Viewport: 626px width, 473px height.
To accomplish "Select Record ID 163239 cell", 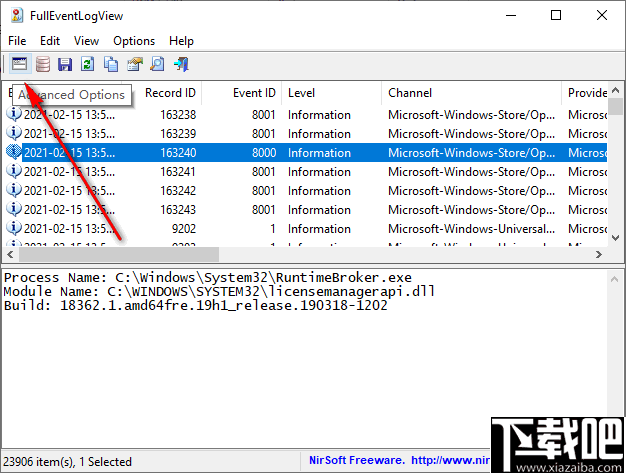I will pyautogui.click(x=178, y=134).
